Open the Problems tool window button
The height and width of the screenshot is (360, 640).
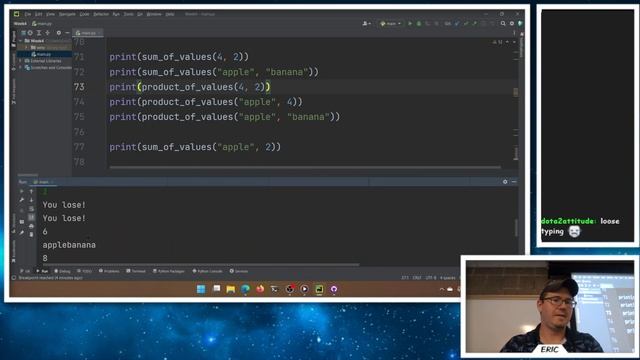109,271
